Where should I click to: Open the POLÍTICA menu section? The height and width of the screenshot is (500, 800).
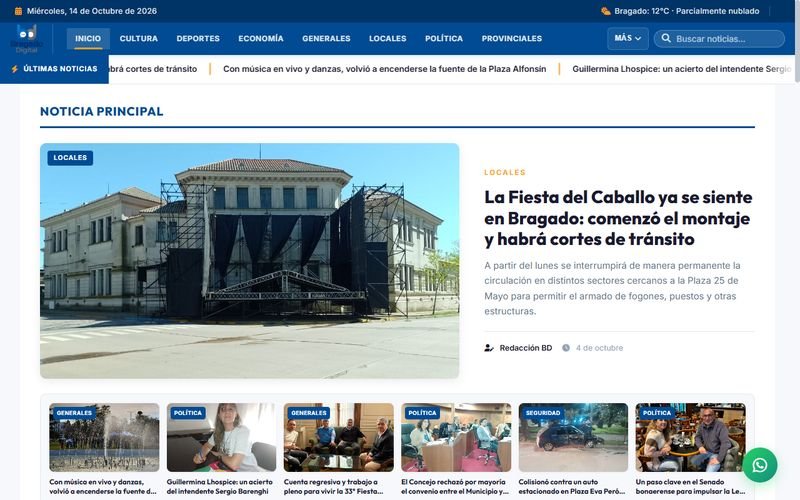(x=444, y=38)
